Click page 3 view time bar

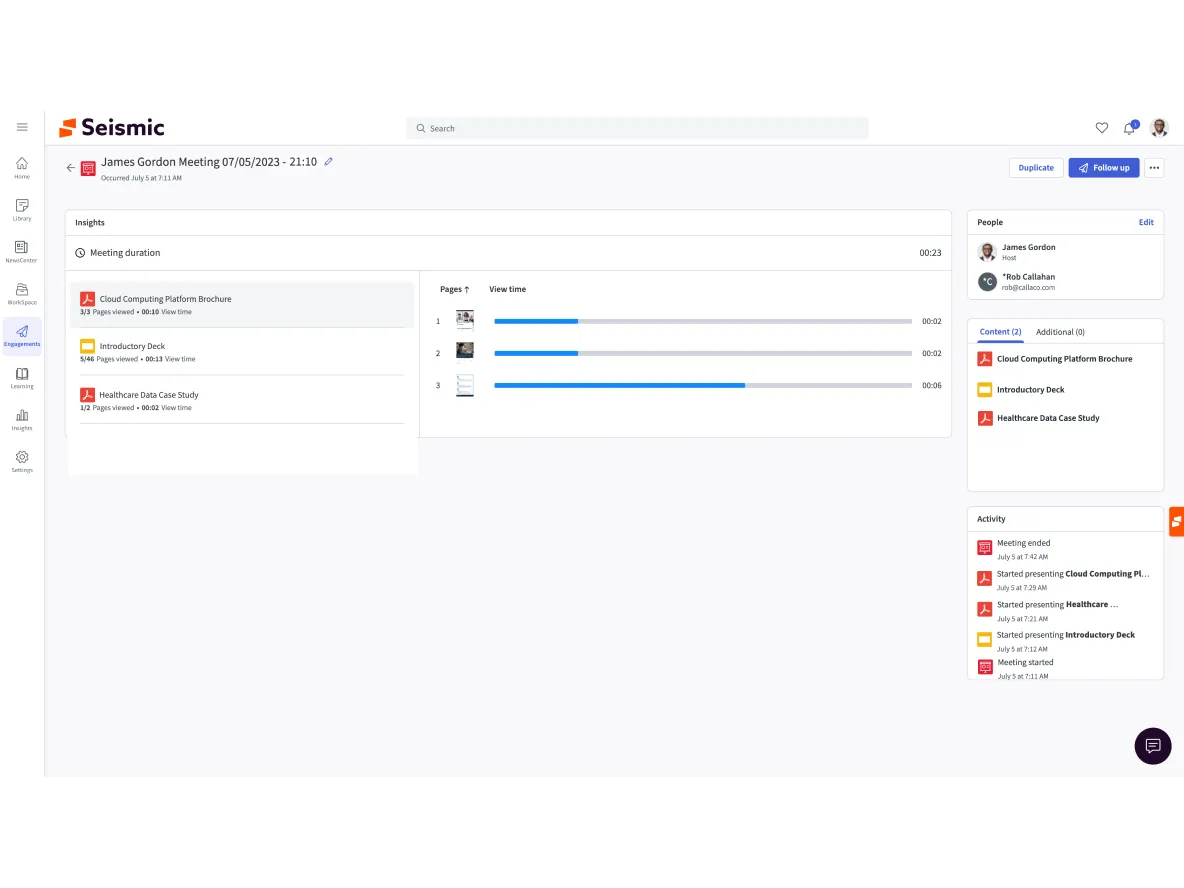click(703, 385)
